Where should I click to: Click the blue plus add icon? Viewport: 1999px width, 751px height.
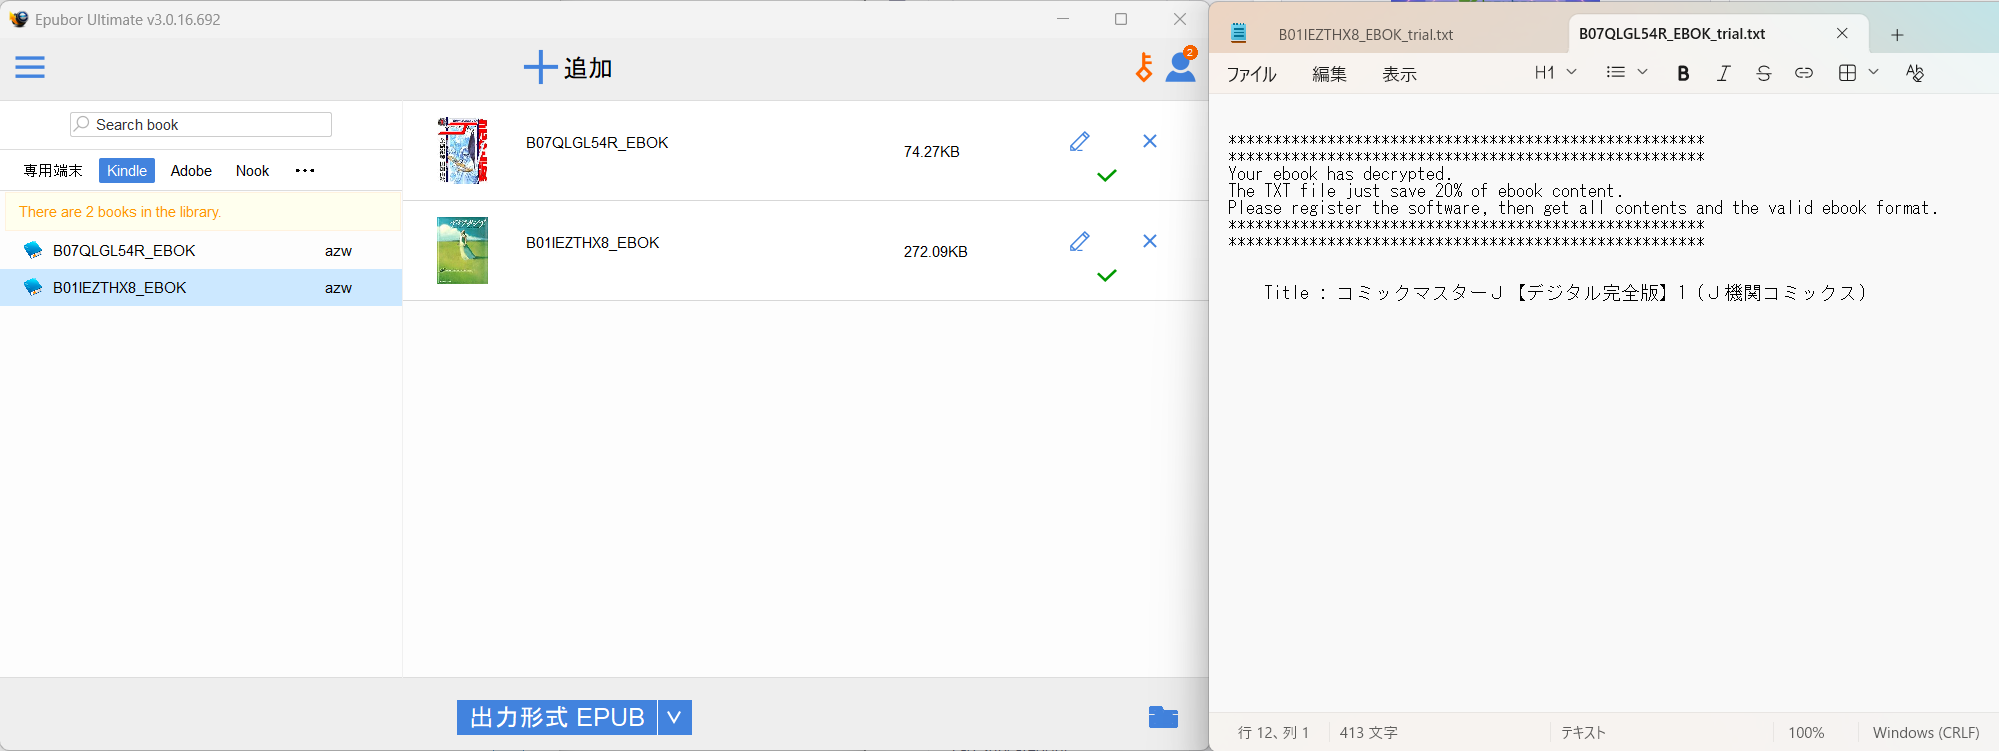pos(540,67)
